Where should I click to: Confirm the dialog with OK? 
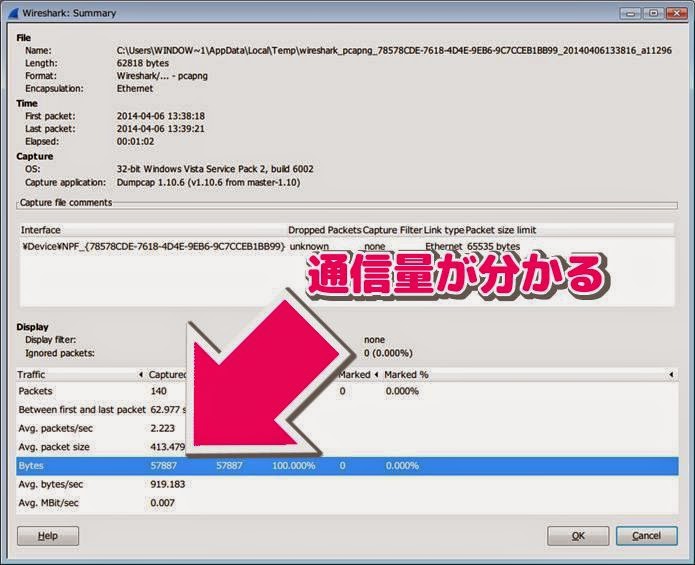(x=578, y=536)
